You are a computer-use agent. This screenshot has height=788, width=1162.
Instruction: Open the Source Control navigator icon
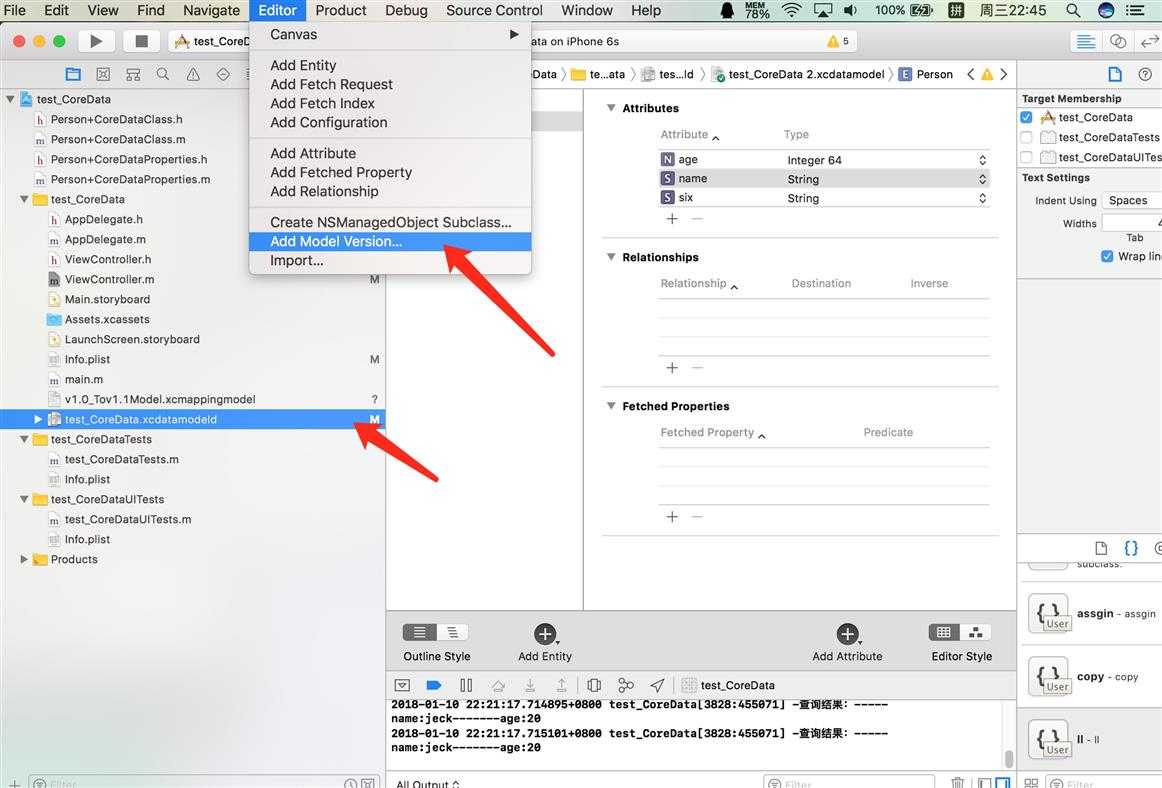pyautogui.click(x=103, y=74)
